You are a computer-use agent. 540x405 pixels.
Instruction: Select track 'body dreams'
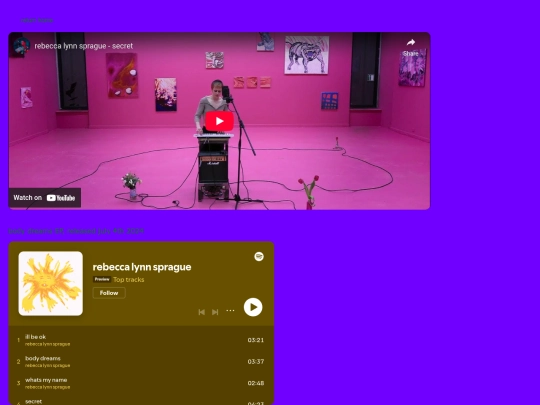coord(141,361)
